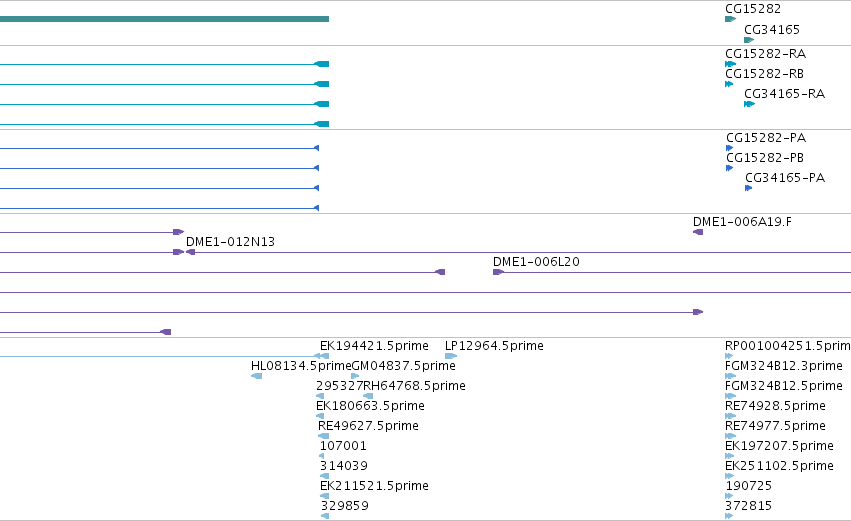Select the GM04837.5prime EST label
Screen dimensions: 851x521
coord(403,366)
